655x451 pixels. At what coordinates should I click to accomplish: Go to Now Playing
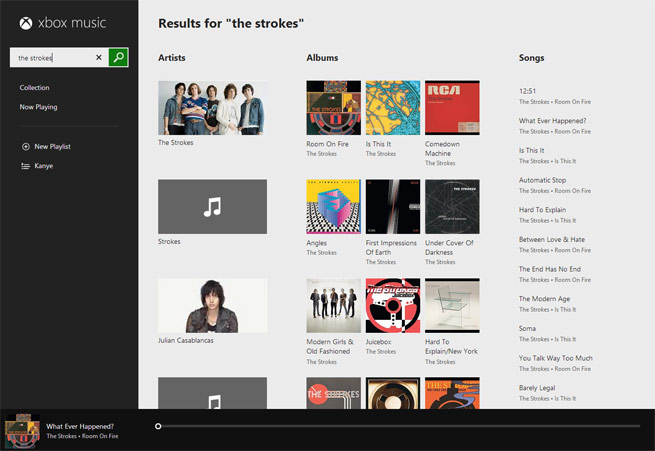(38, 107)
